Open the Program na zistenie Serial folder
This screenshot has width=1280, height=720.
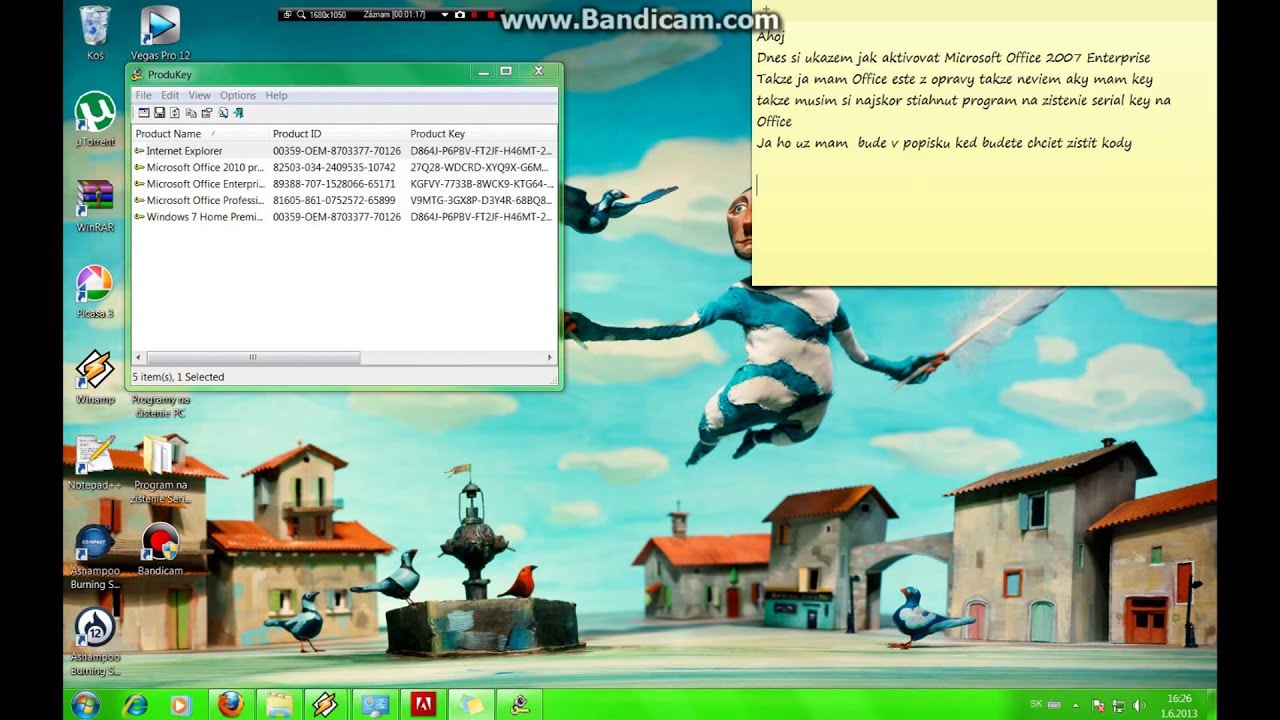pyautogui.click(x=160, y=468)
